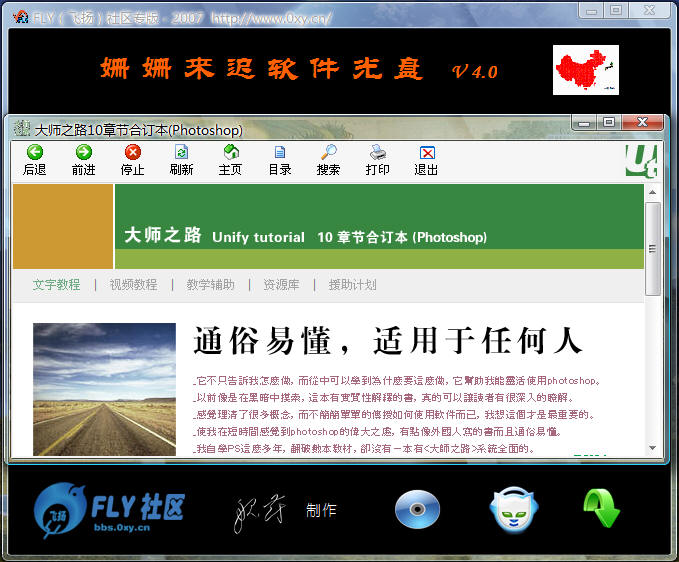Open the 目录 contents icon
Image resolution: width=679 pixels, height=562 pixels.
(x=280, y=160)
